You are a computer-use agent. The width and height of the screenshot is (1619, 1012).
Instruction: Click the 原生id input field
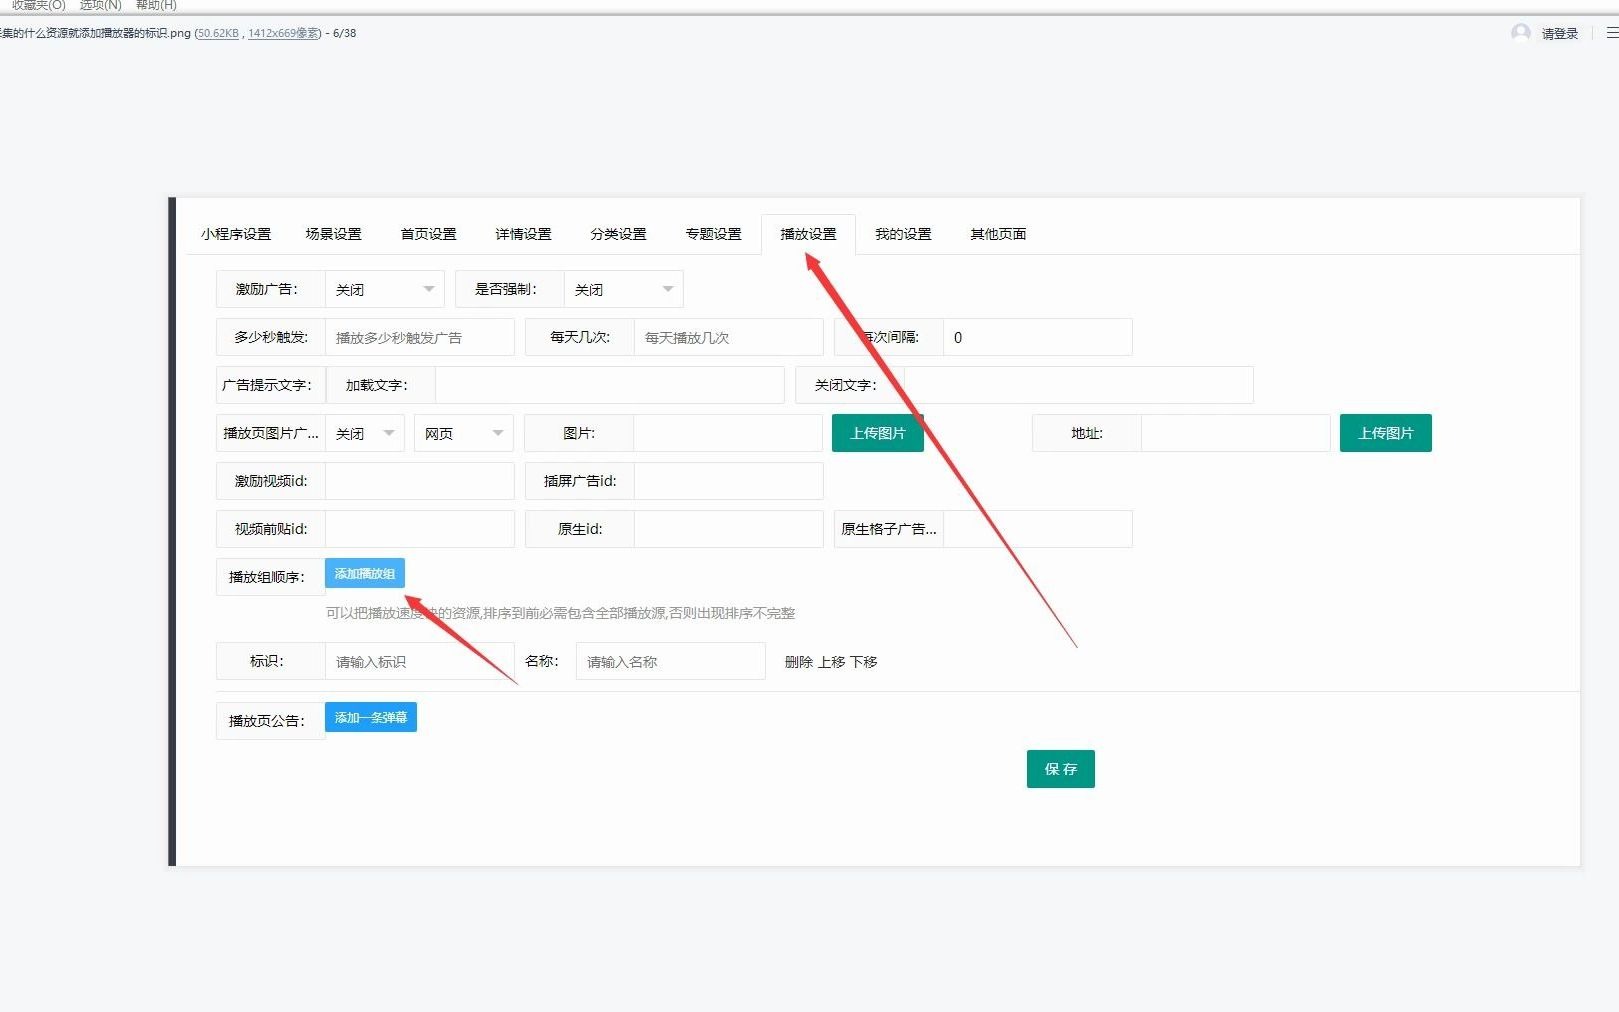pyautogui.click(x=729, y=529)
